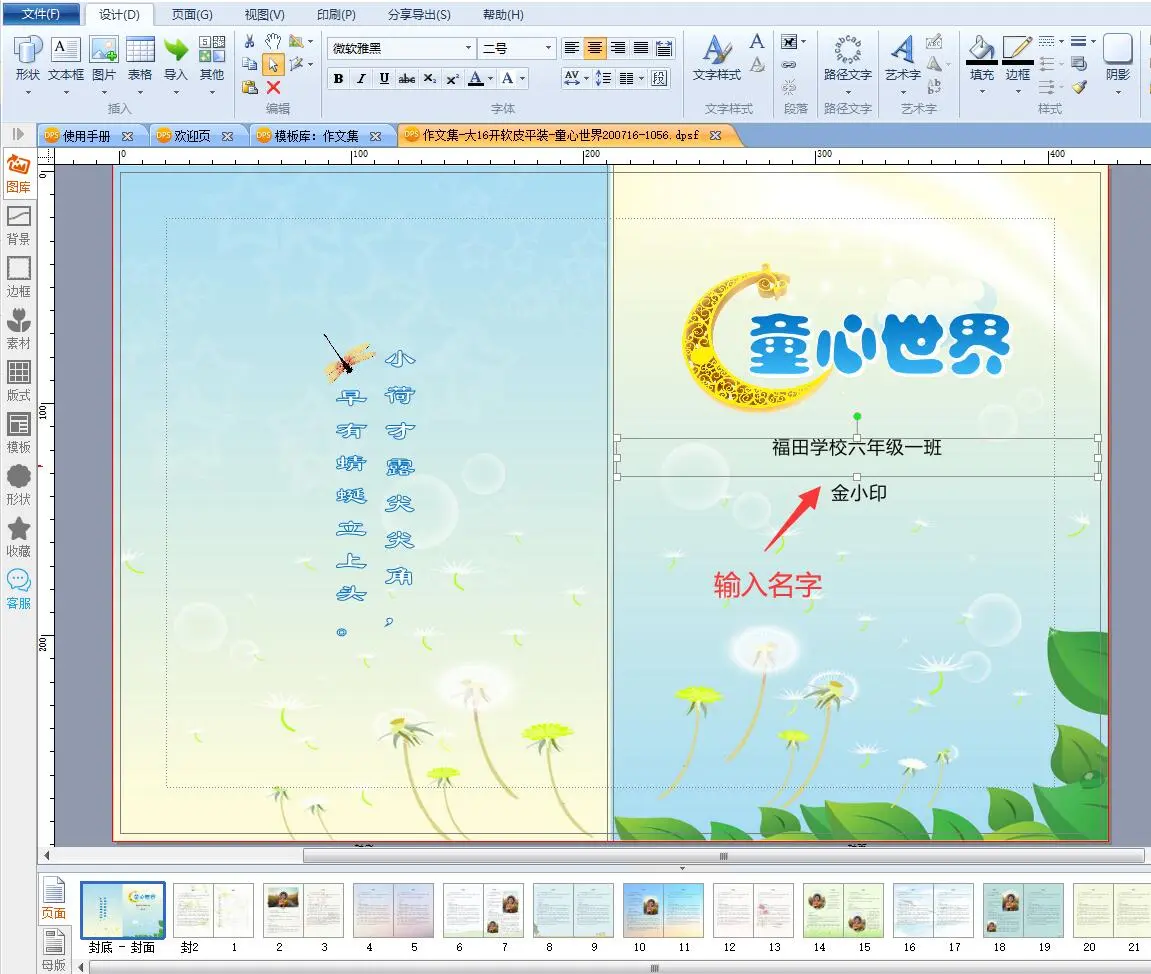Expand the 艺术字 word art dropdown

[903, 93]
